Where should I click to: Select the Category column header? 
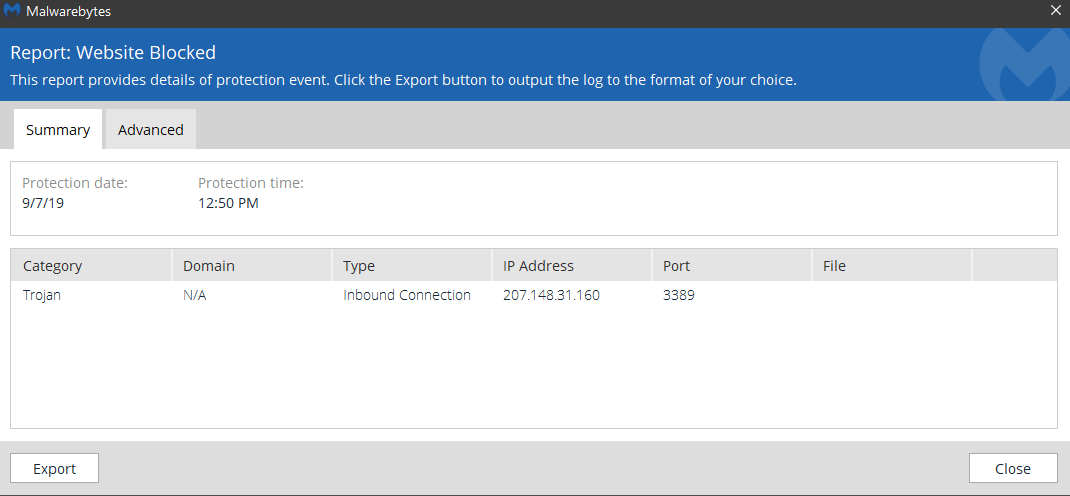[x=91, y=265]
